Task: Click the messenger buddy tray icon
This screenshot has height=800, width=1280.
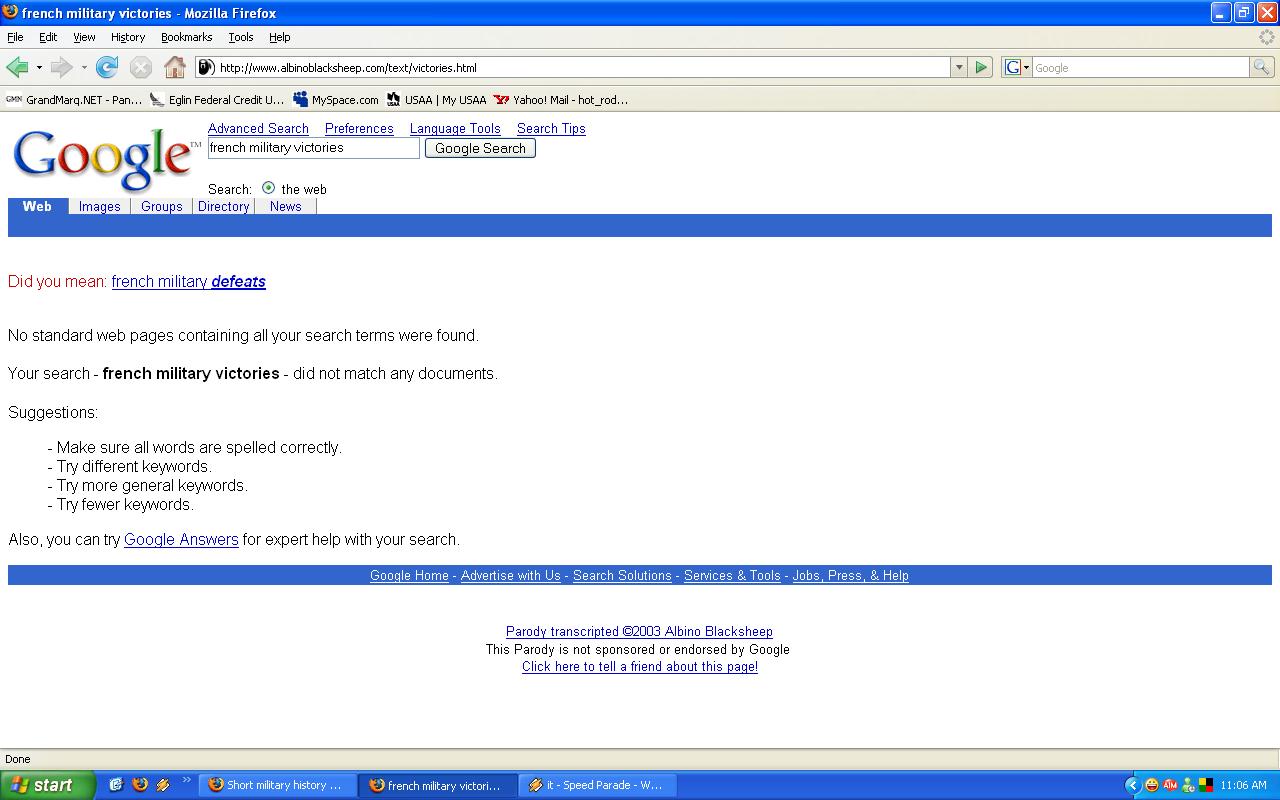Action: click(x=1188, y=785)
